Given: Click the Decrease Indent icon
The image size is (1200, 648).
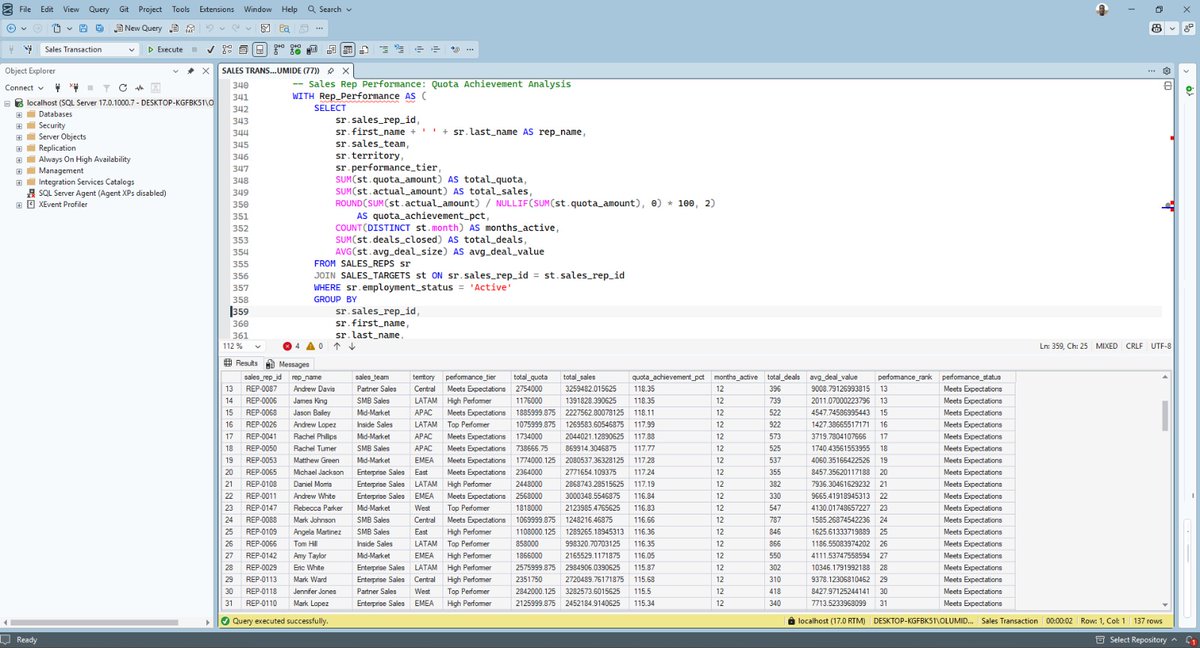Looking at the screenshot, I should (419, 49).
